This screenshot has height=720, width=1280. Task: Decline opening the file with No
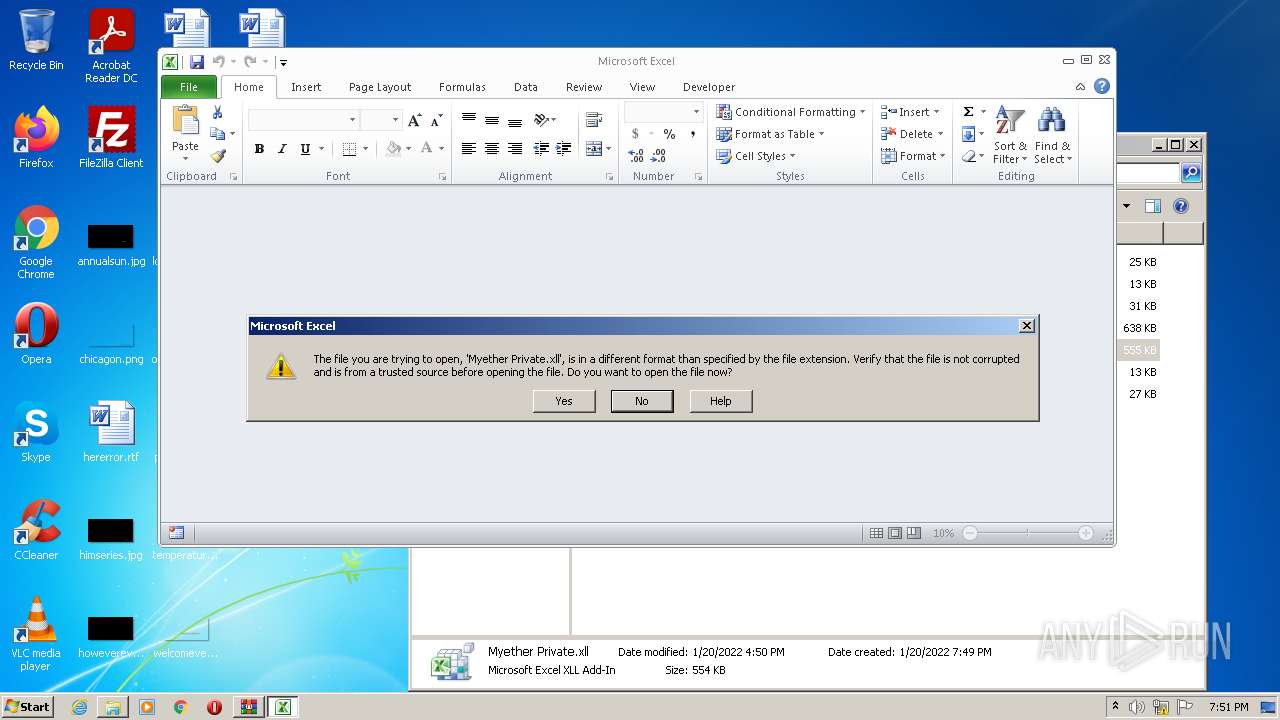pos(642,401)
